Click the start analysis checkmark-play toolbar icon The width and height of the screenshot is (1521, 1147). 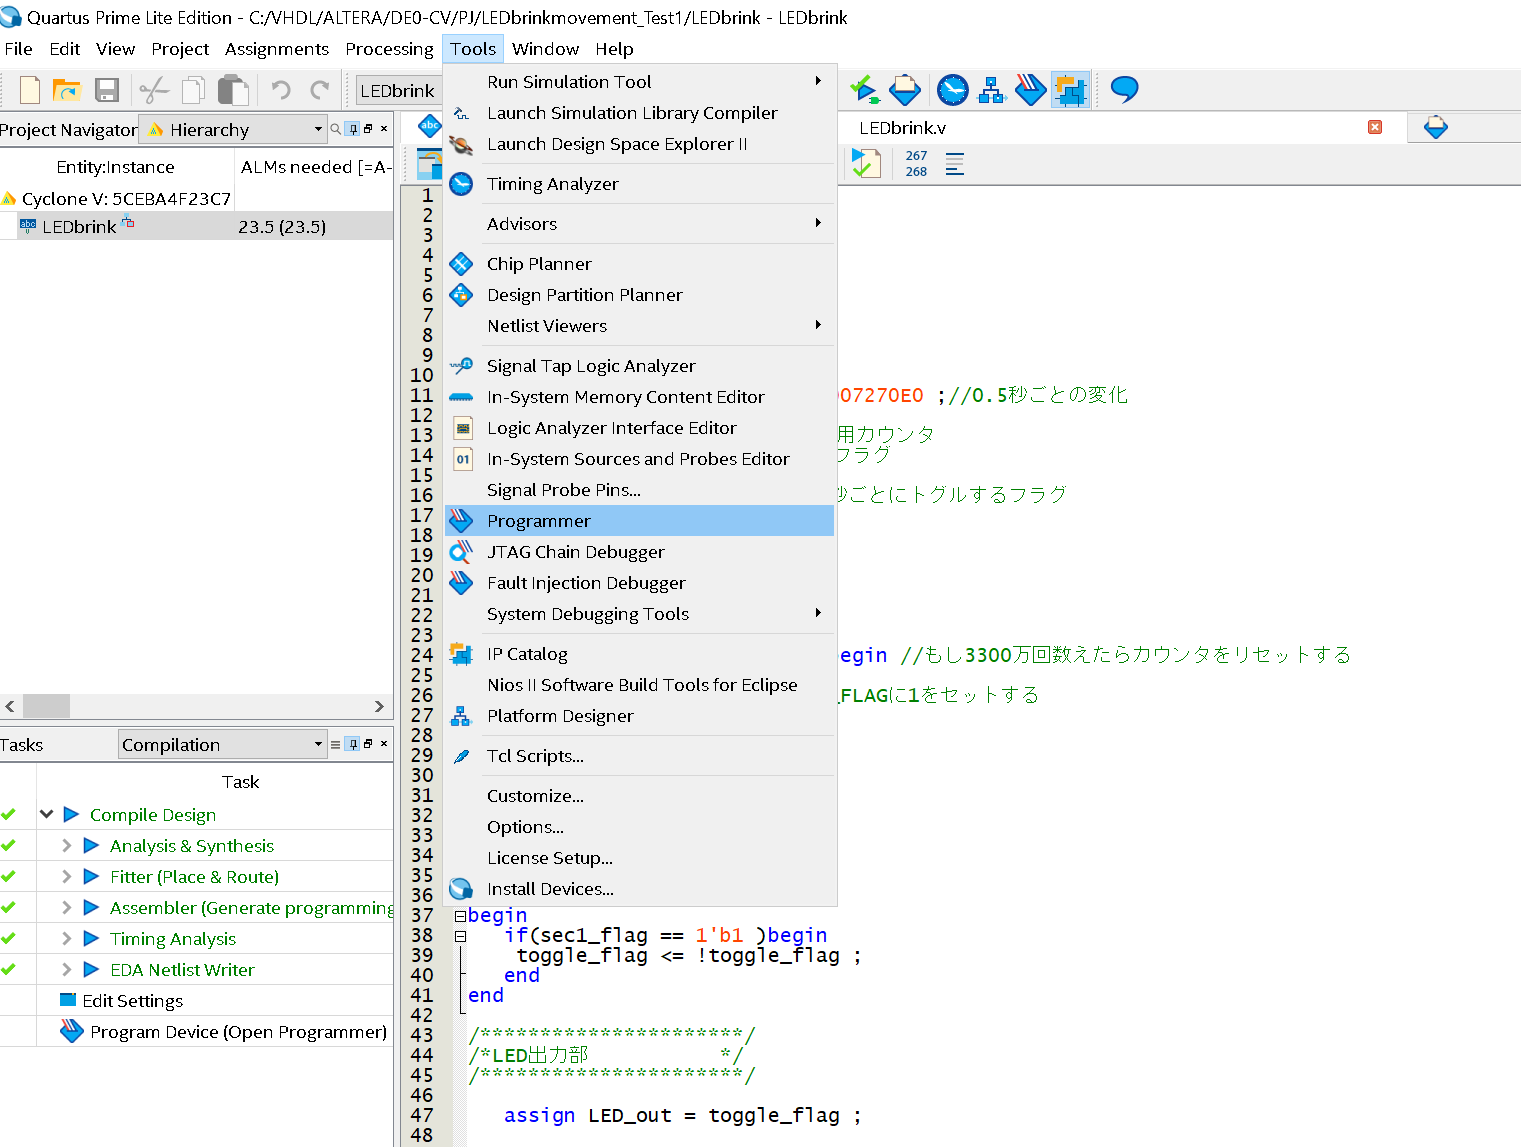pyautogui.click(x=865, y=90)
